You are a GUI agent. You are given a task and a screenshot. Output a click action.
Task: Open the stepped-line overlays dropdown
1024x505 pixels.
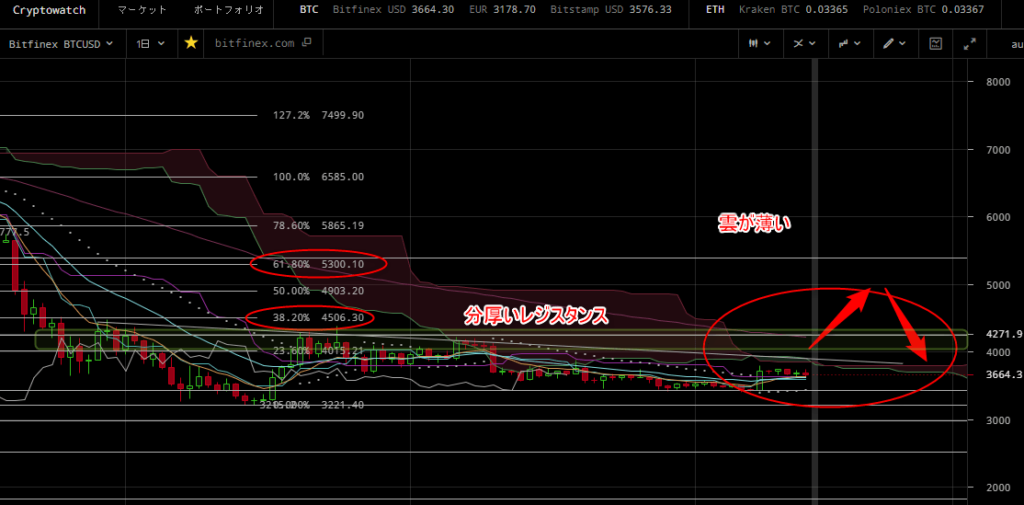[x=850, y=44]
